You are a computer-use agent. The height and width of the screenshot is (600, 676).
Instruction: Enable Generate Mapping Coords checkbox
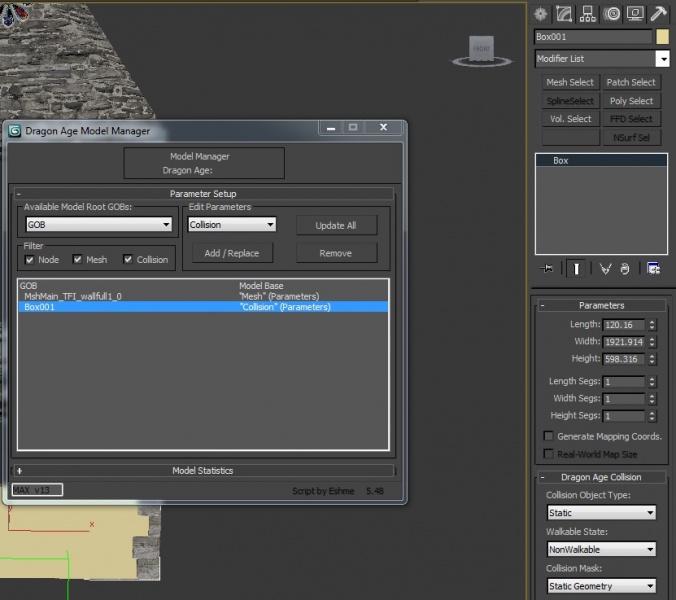(548, 436)
